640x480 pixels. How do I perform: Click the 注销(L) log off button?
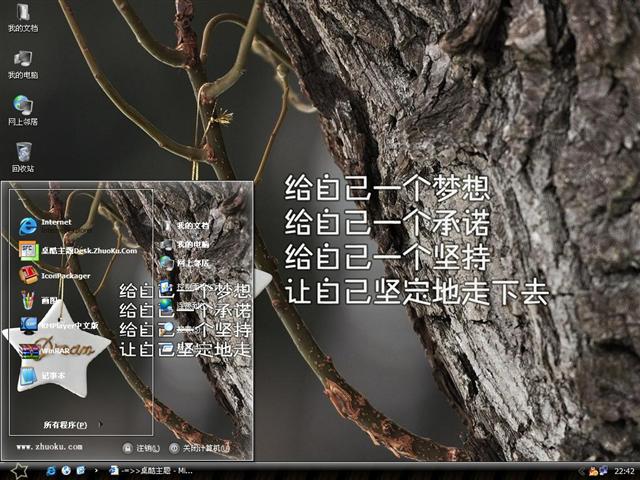pos(141,448)
